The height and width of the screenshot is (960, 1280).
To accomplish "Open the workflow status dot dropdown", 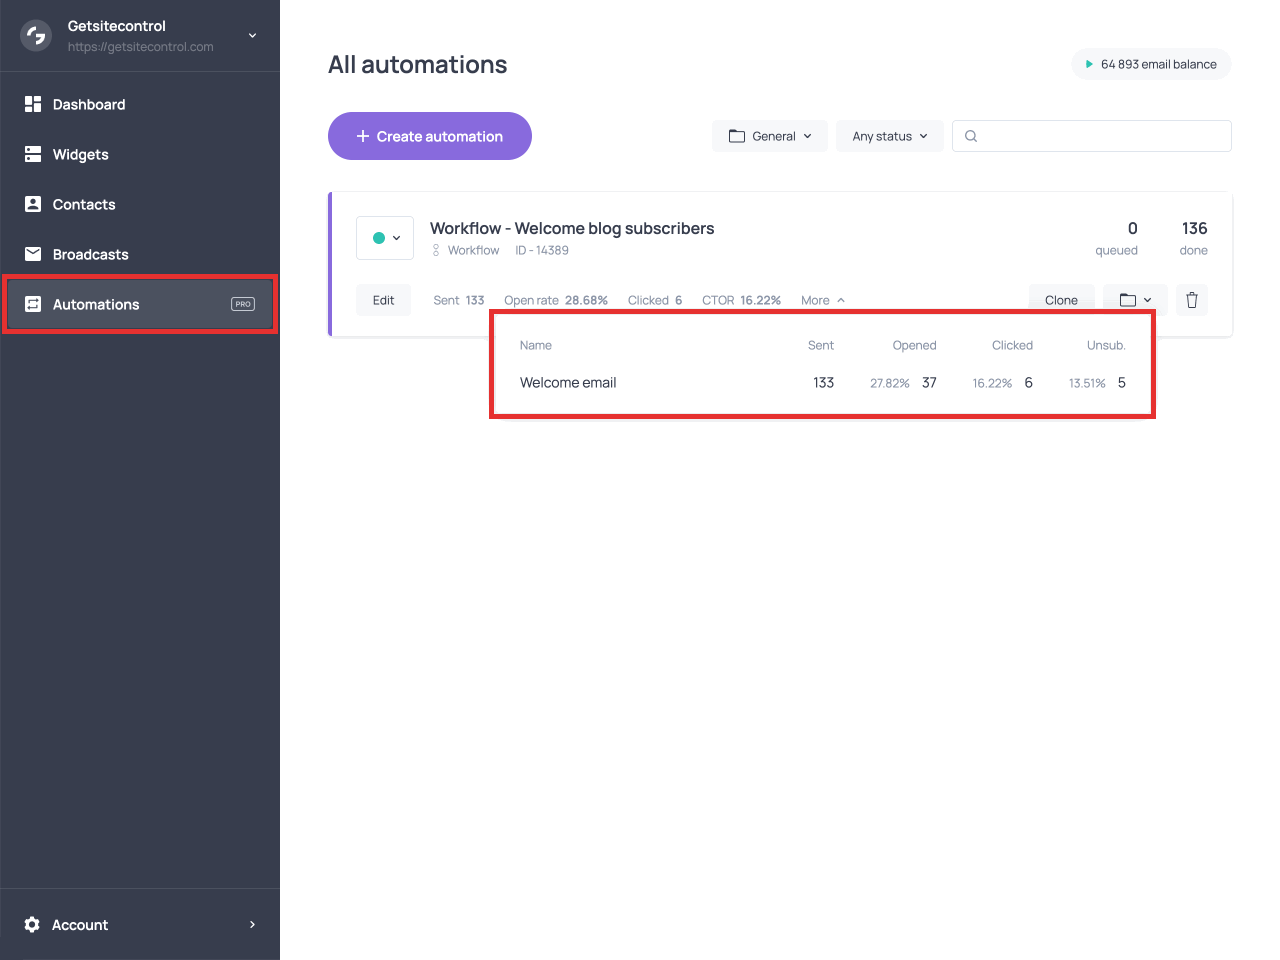I will coord(385,238).
